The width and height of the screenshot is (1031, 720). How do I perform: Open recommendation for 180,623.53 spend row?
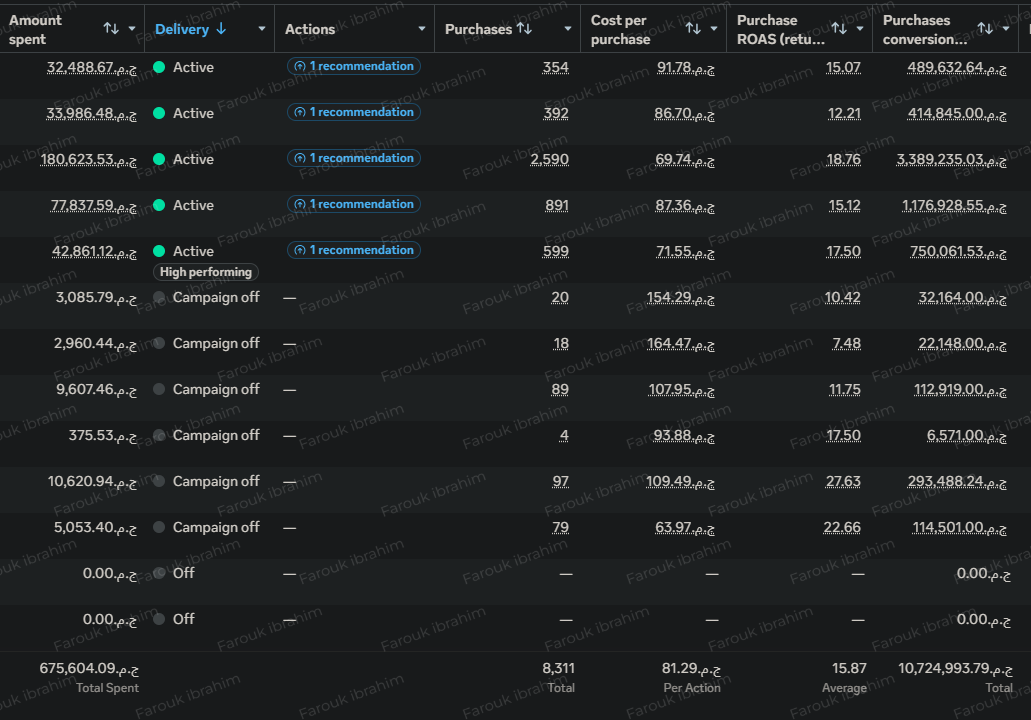354,158
